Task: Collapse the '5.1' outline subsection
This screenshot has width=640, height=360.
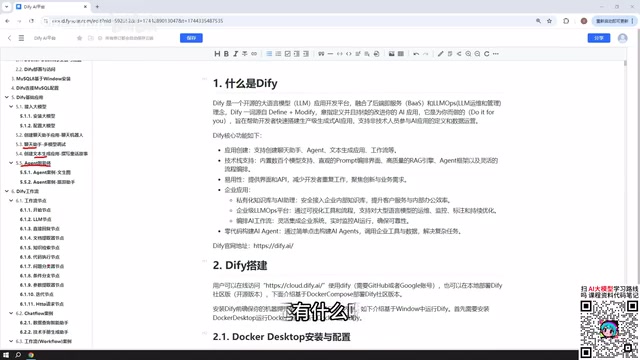Action: tap(11, 107)
